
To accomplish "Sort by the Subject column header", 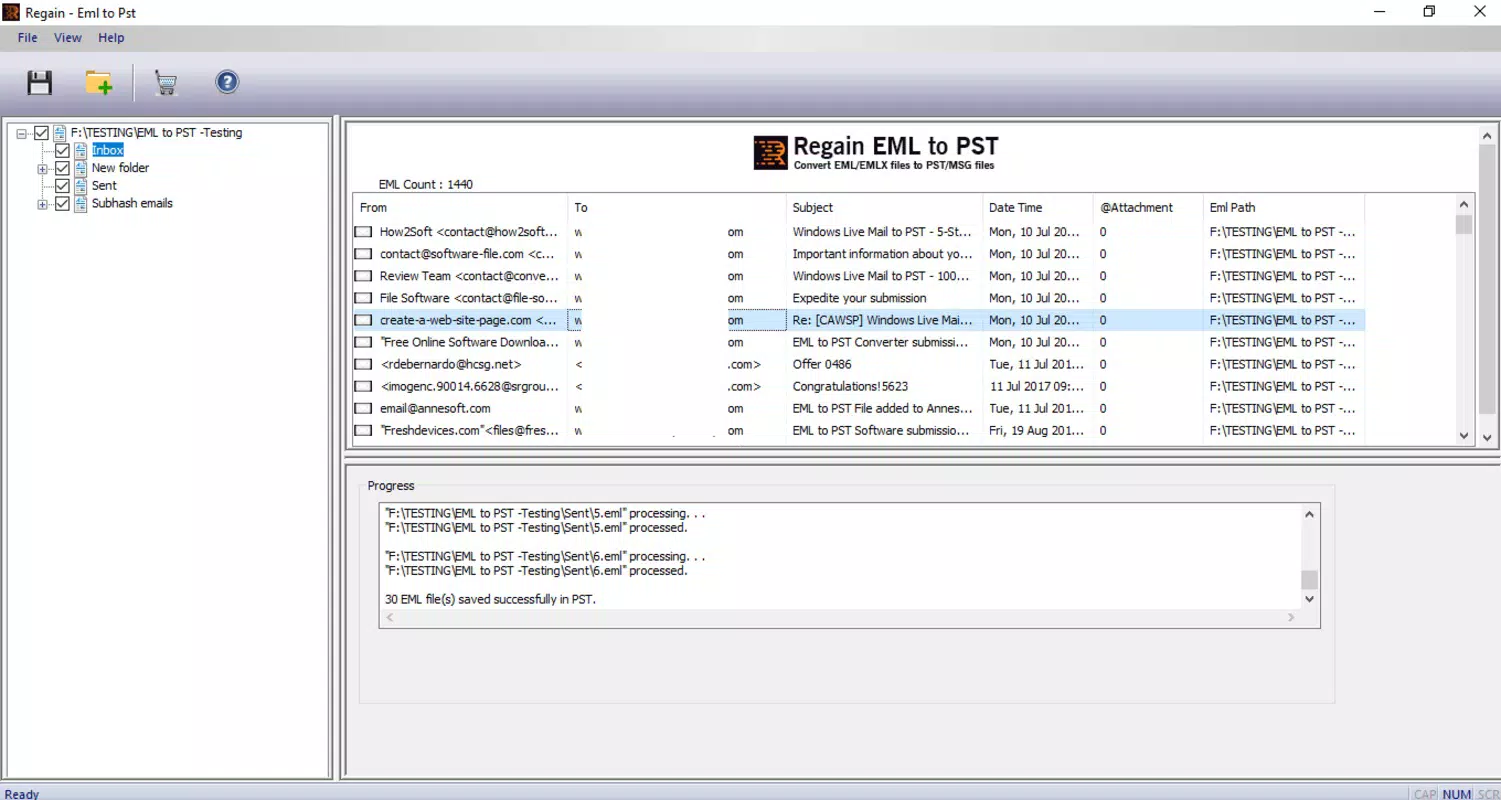I will pos(884,208).
